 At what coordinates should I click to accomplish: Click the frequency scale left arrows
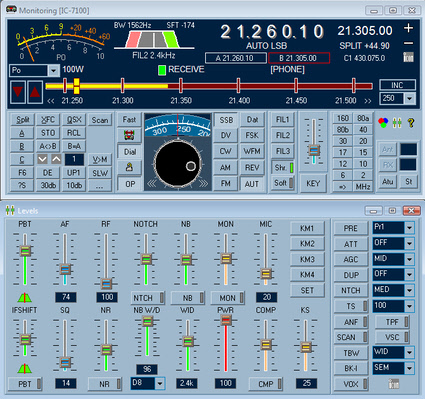51,101
